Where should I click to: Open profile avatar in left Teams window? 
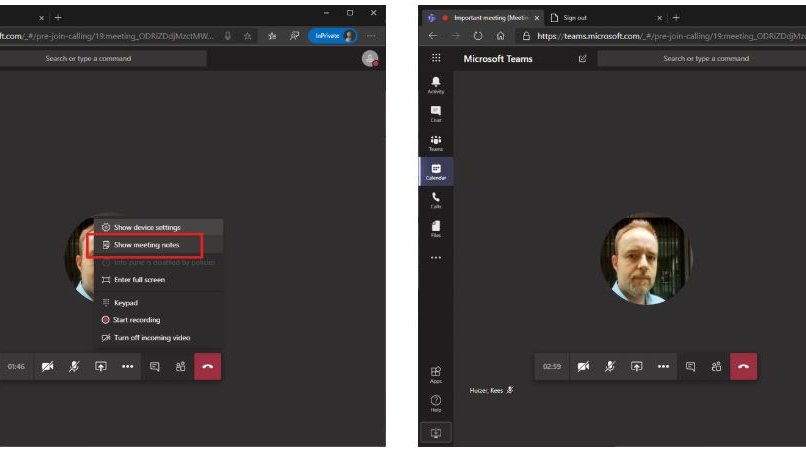coord(370,59)
